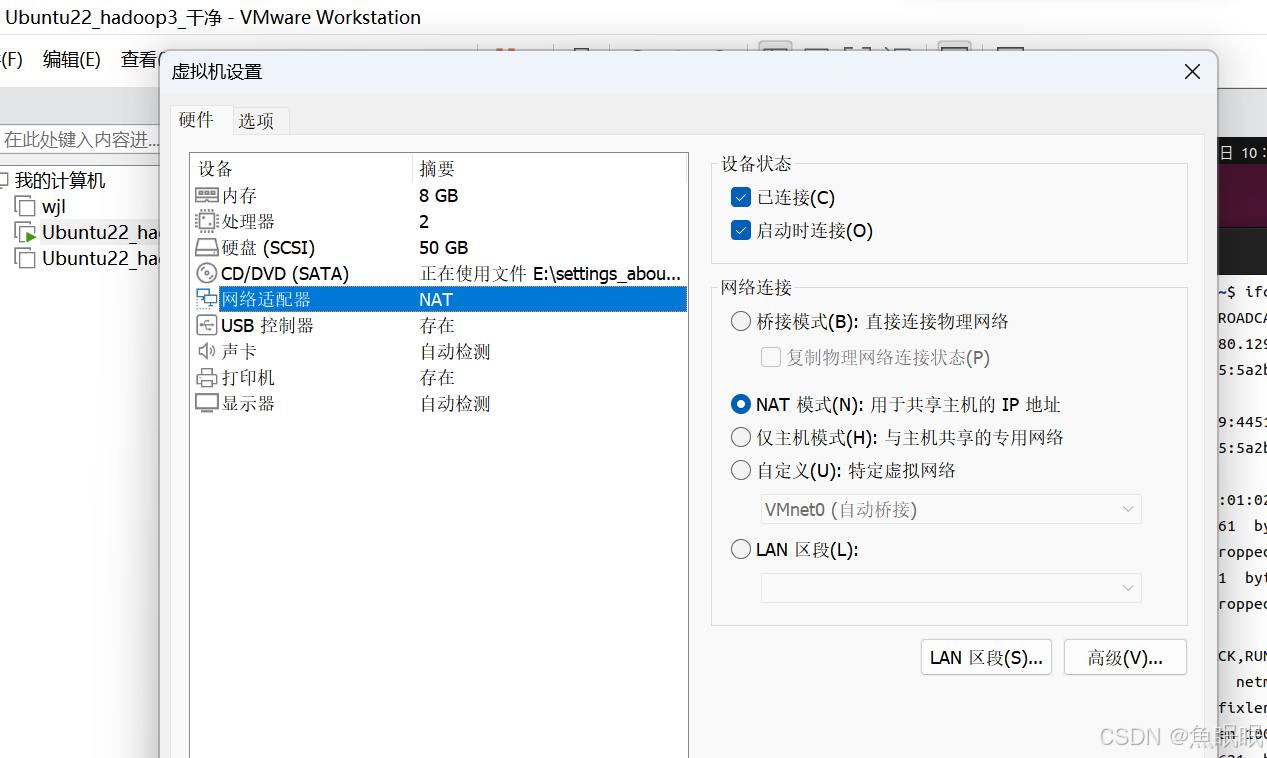
Task: Open the VMnet0 (自动桥接) dropdown
Action: point(951,510)
